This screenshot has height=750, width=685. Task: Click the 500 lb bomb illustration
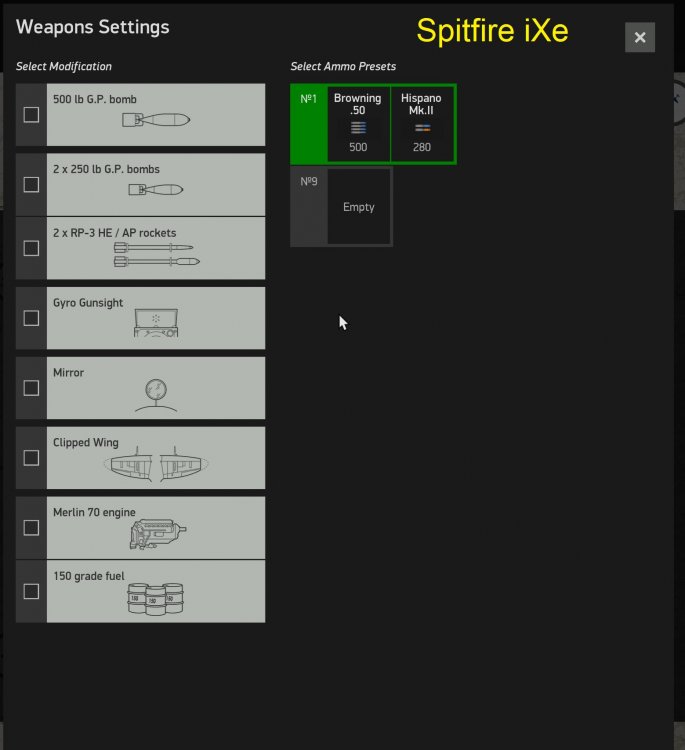coord(156,120)
